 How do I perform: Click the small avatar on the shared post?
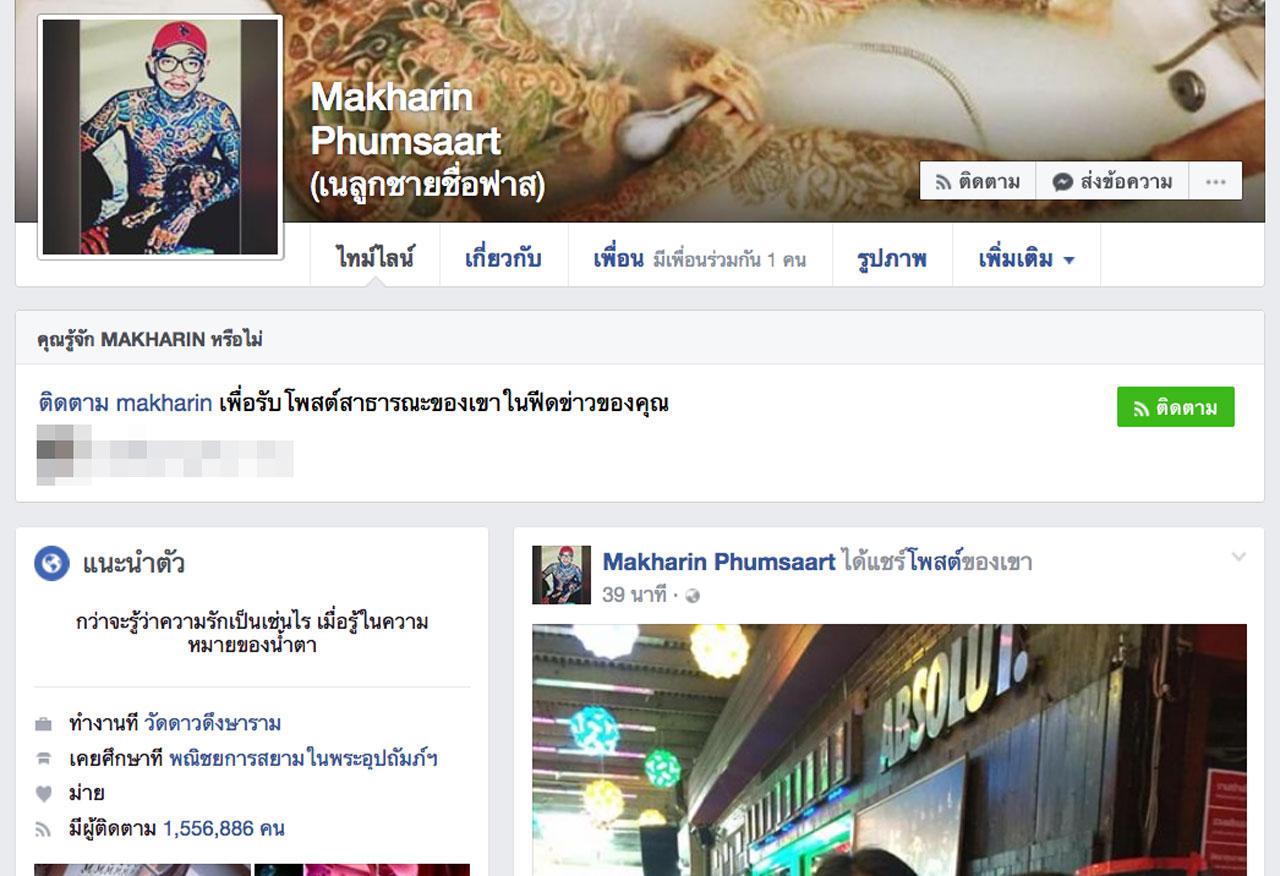[561, 575]
